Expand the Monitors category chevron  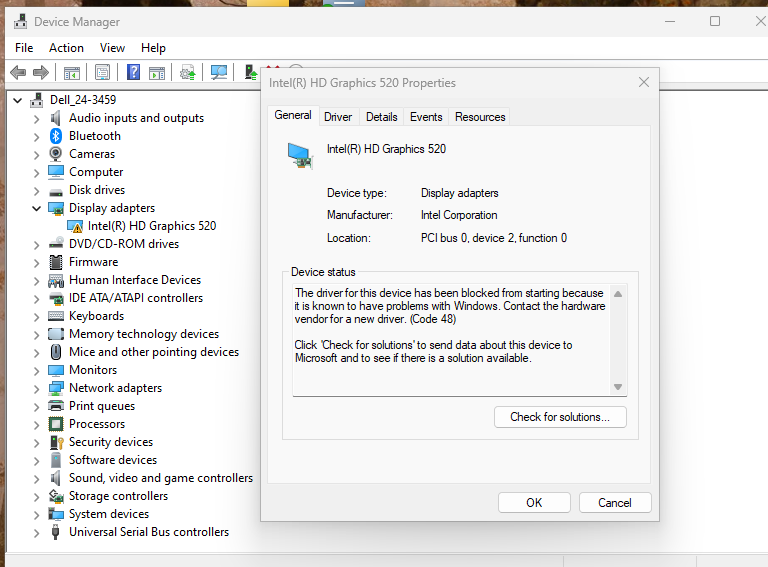pyautogui.click(x=36, y=371)
